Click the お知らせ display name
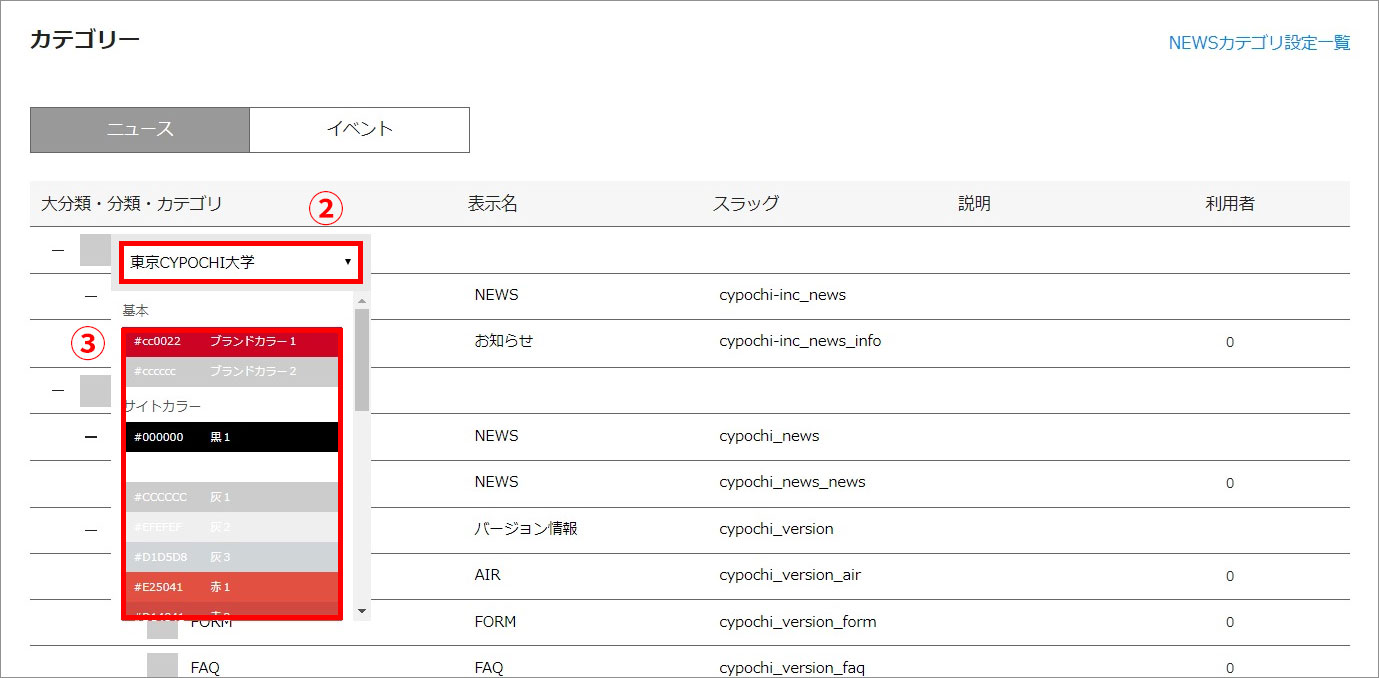The height and width of the screenshot is (678, 1379). tap(504, 341)
